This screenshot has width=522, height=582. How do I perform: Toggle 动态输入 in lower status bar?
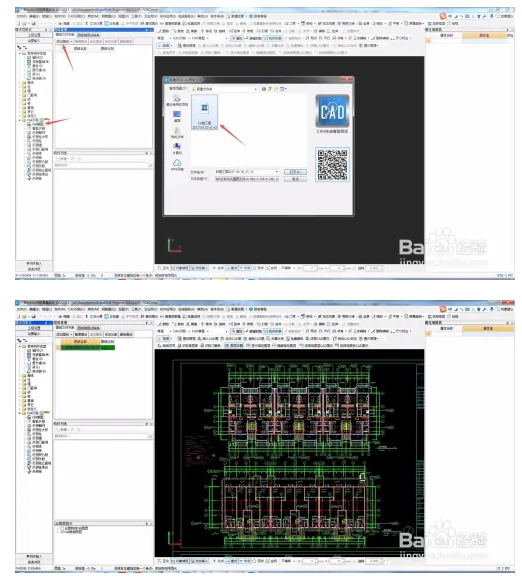tap(200, 561)
